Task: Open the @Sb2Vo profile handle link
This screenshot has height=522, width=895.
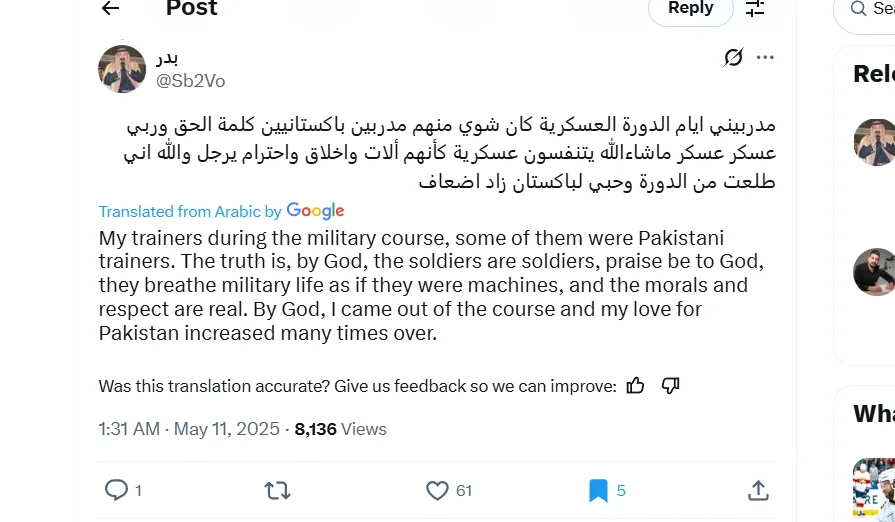Action: 190,81
